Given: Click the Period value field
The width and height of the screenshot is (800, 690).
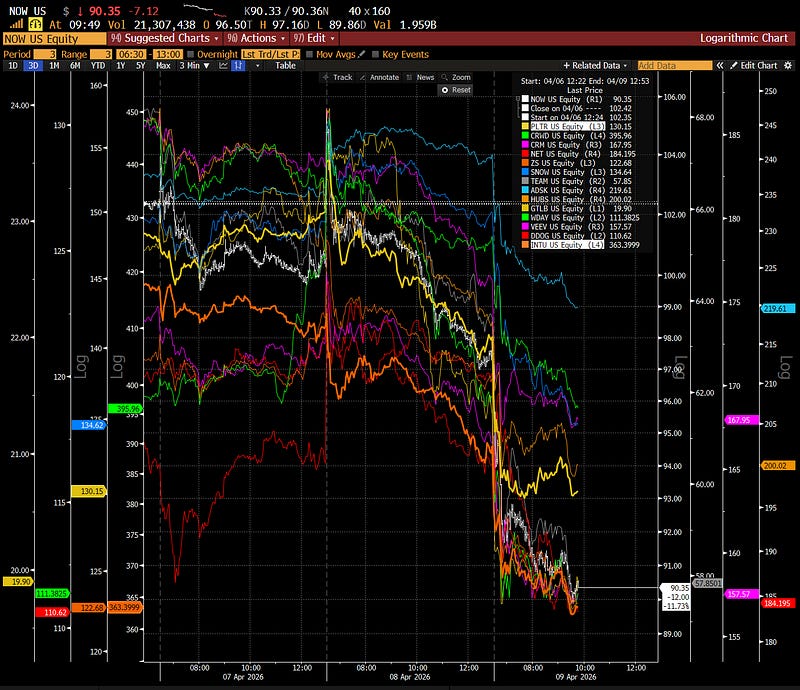Looking at the screenshot, I should point(45,54).
